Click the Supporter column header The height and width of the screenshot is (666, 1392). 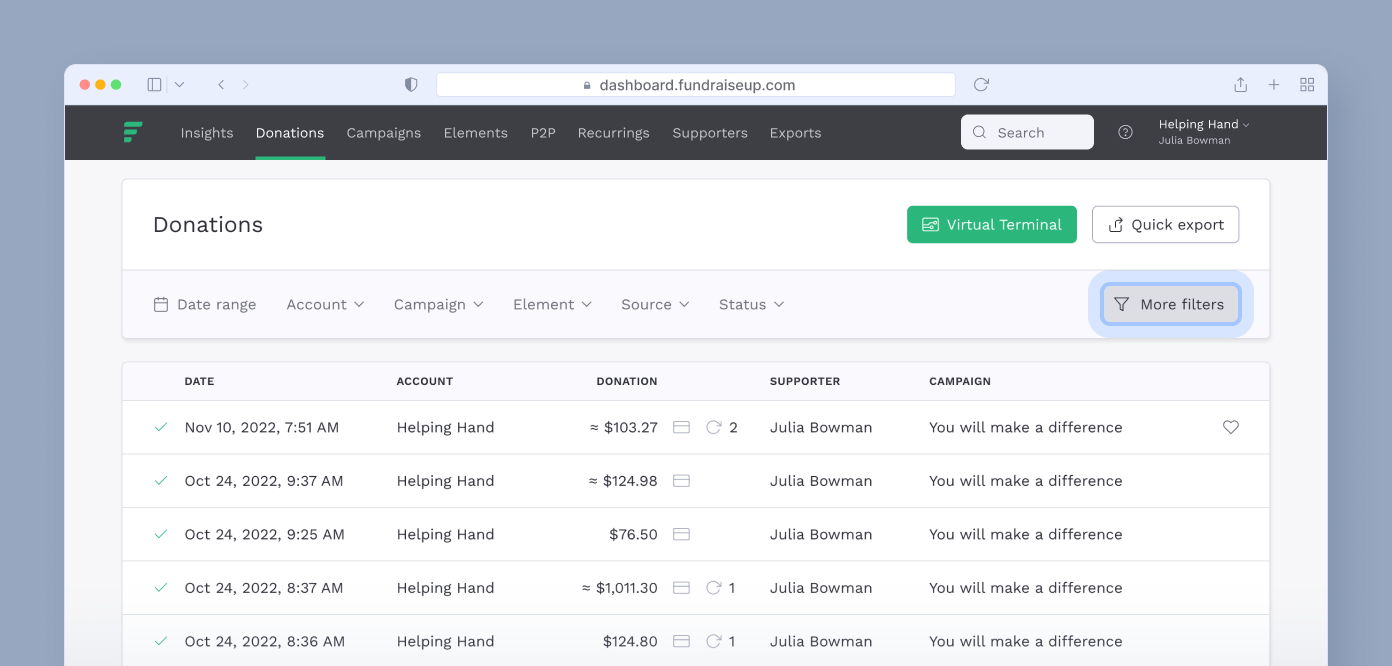coord(805,381)
